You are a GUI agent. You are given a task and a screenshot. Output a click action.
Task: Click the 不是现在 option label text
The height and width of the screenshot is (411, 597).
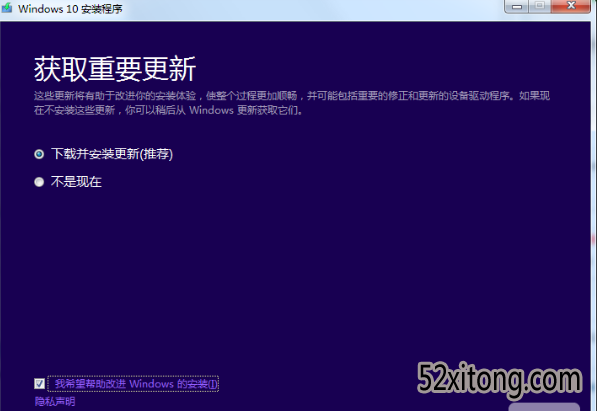coord(76,182)
